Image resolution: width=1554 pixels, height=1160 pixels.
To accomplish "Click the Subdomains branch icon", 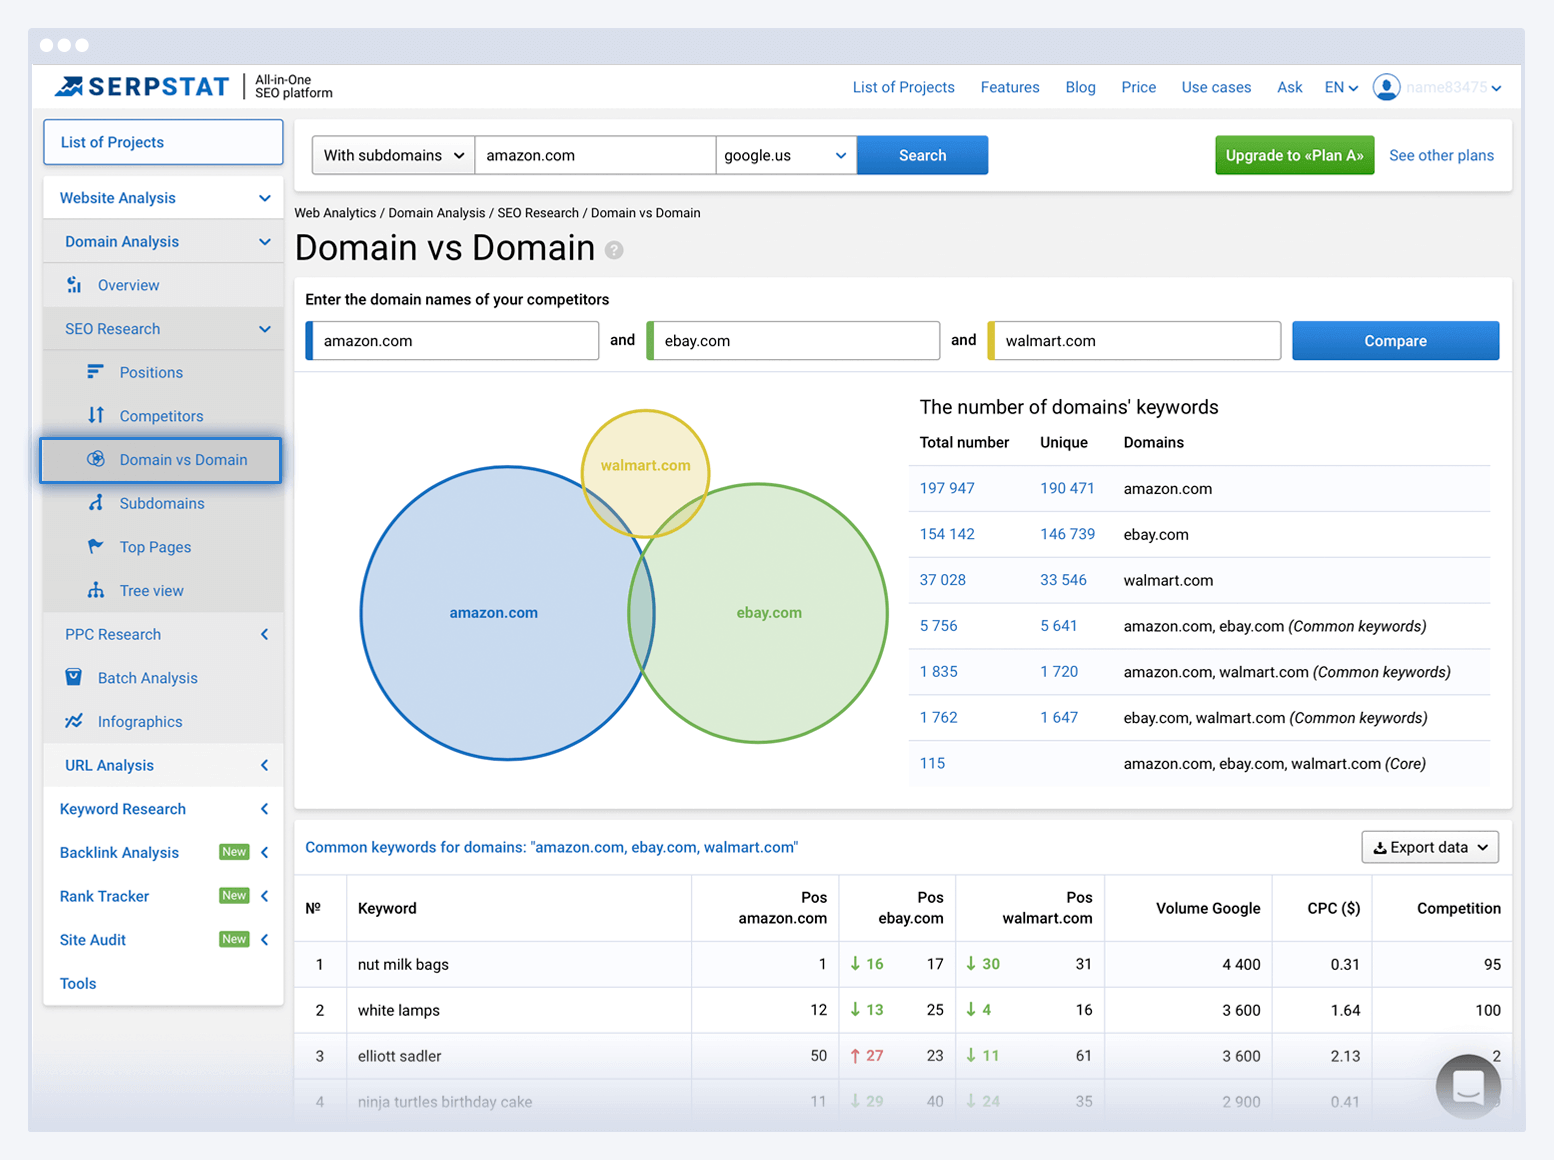I will pyautogui.click(x=96, y=503).
